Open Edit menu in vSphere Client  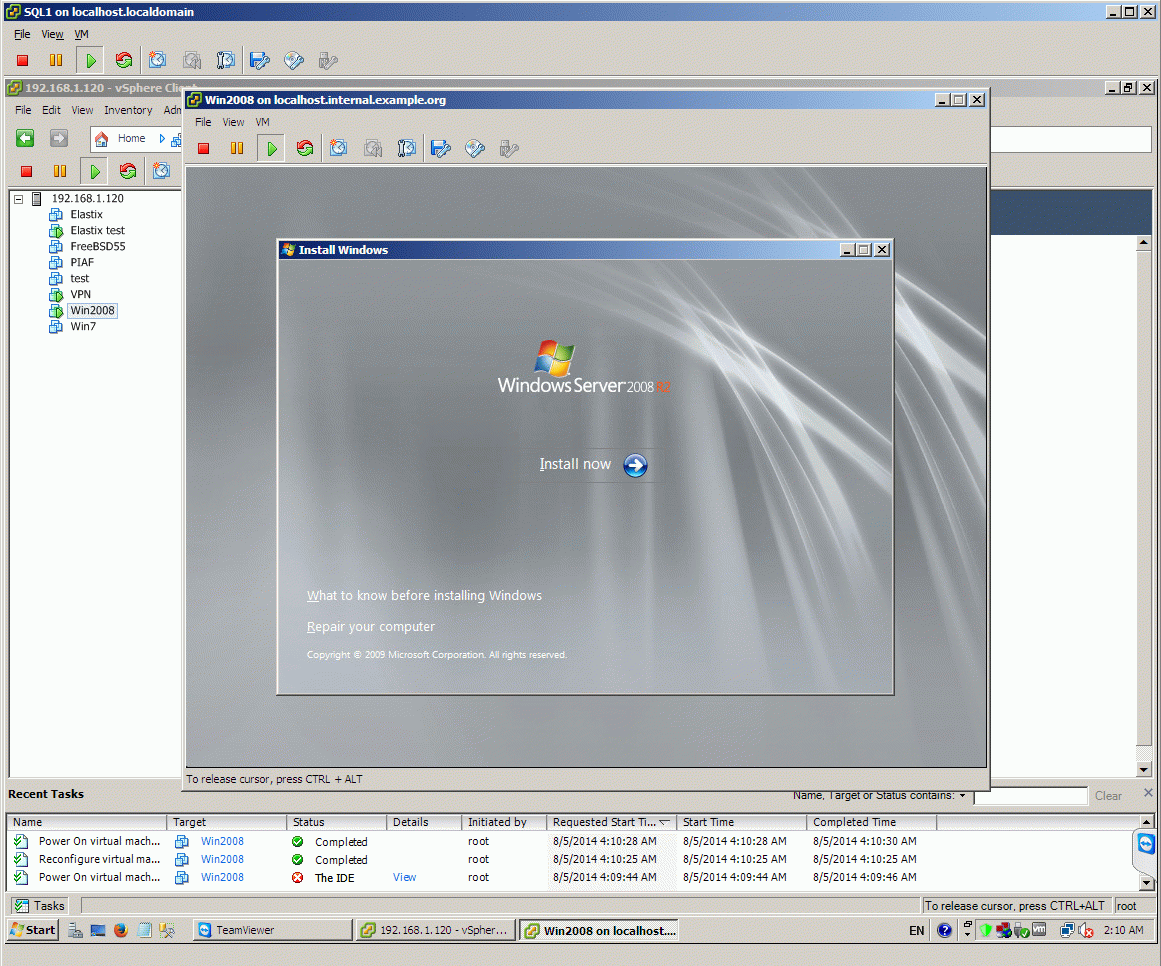point(51,110)
